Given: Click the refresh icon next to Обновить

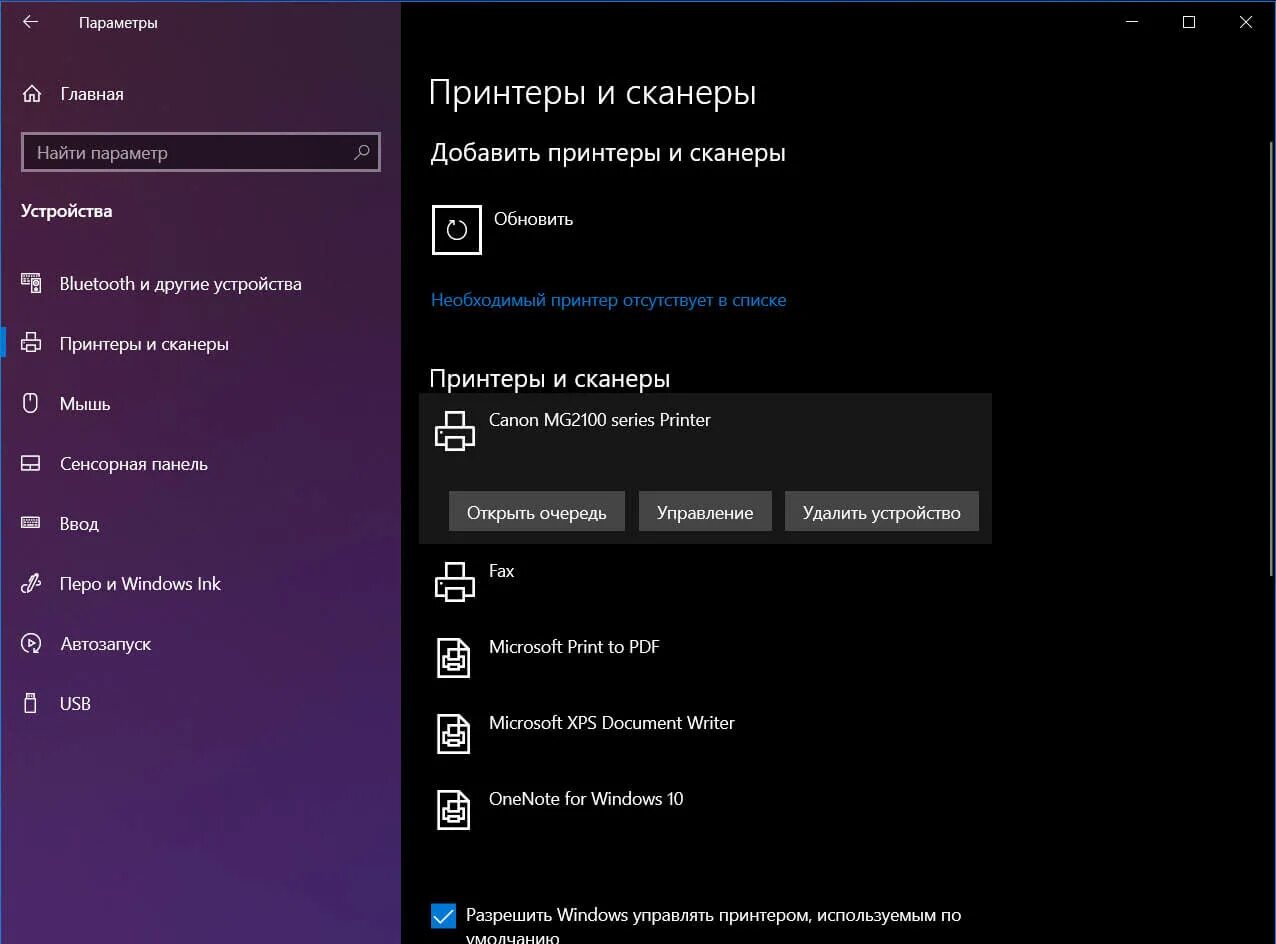Looking at the screenshot, I should (x=457, y=230).
